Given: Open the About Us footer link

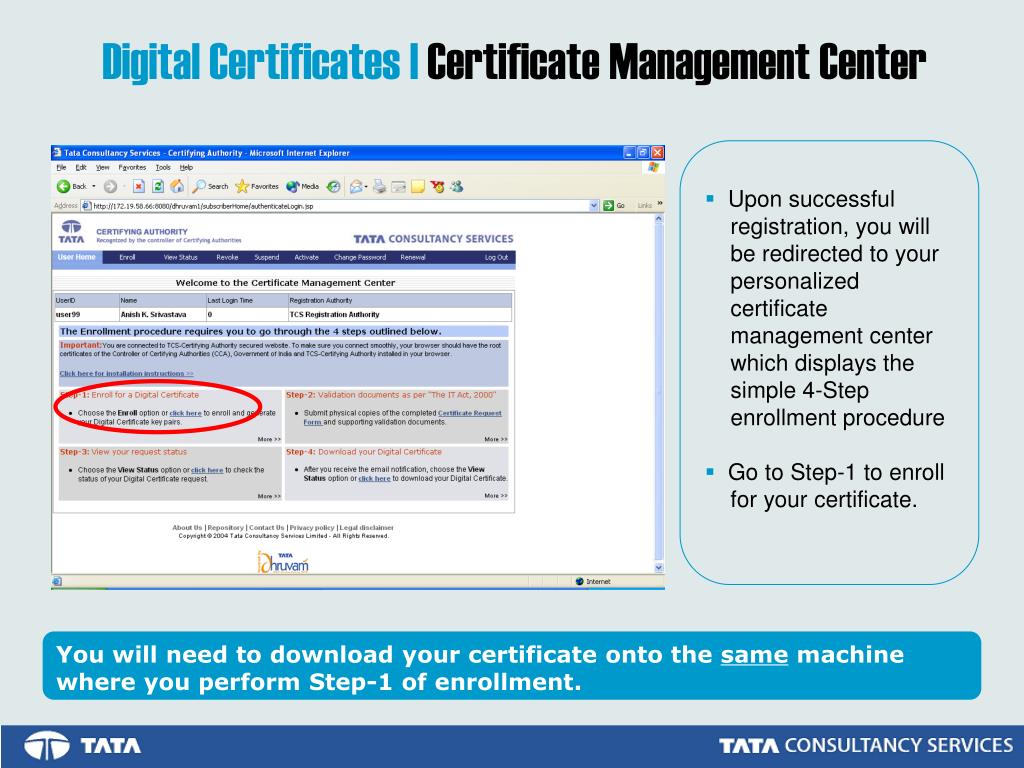Looking at the screenshot, I should tap(187, 528).
